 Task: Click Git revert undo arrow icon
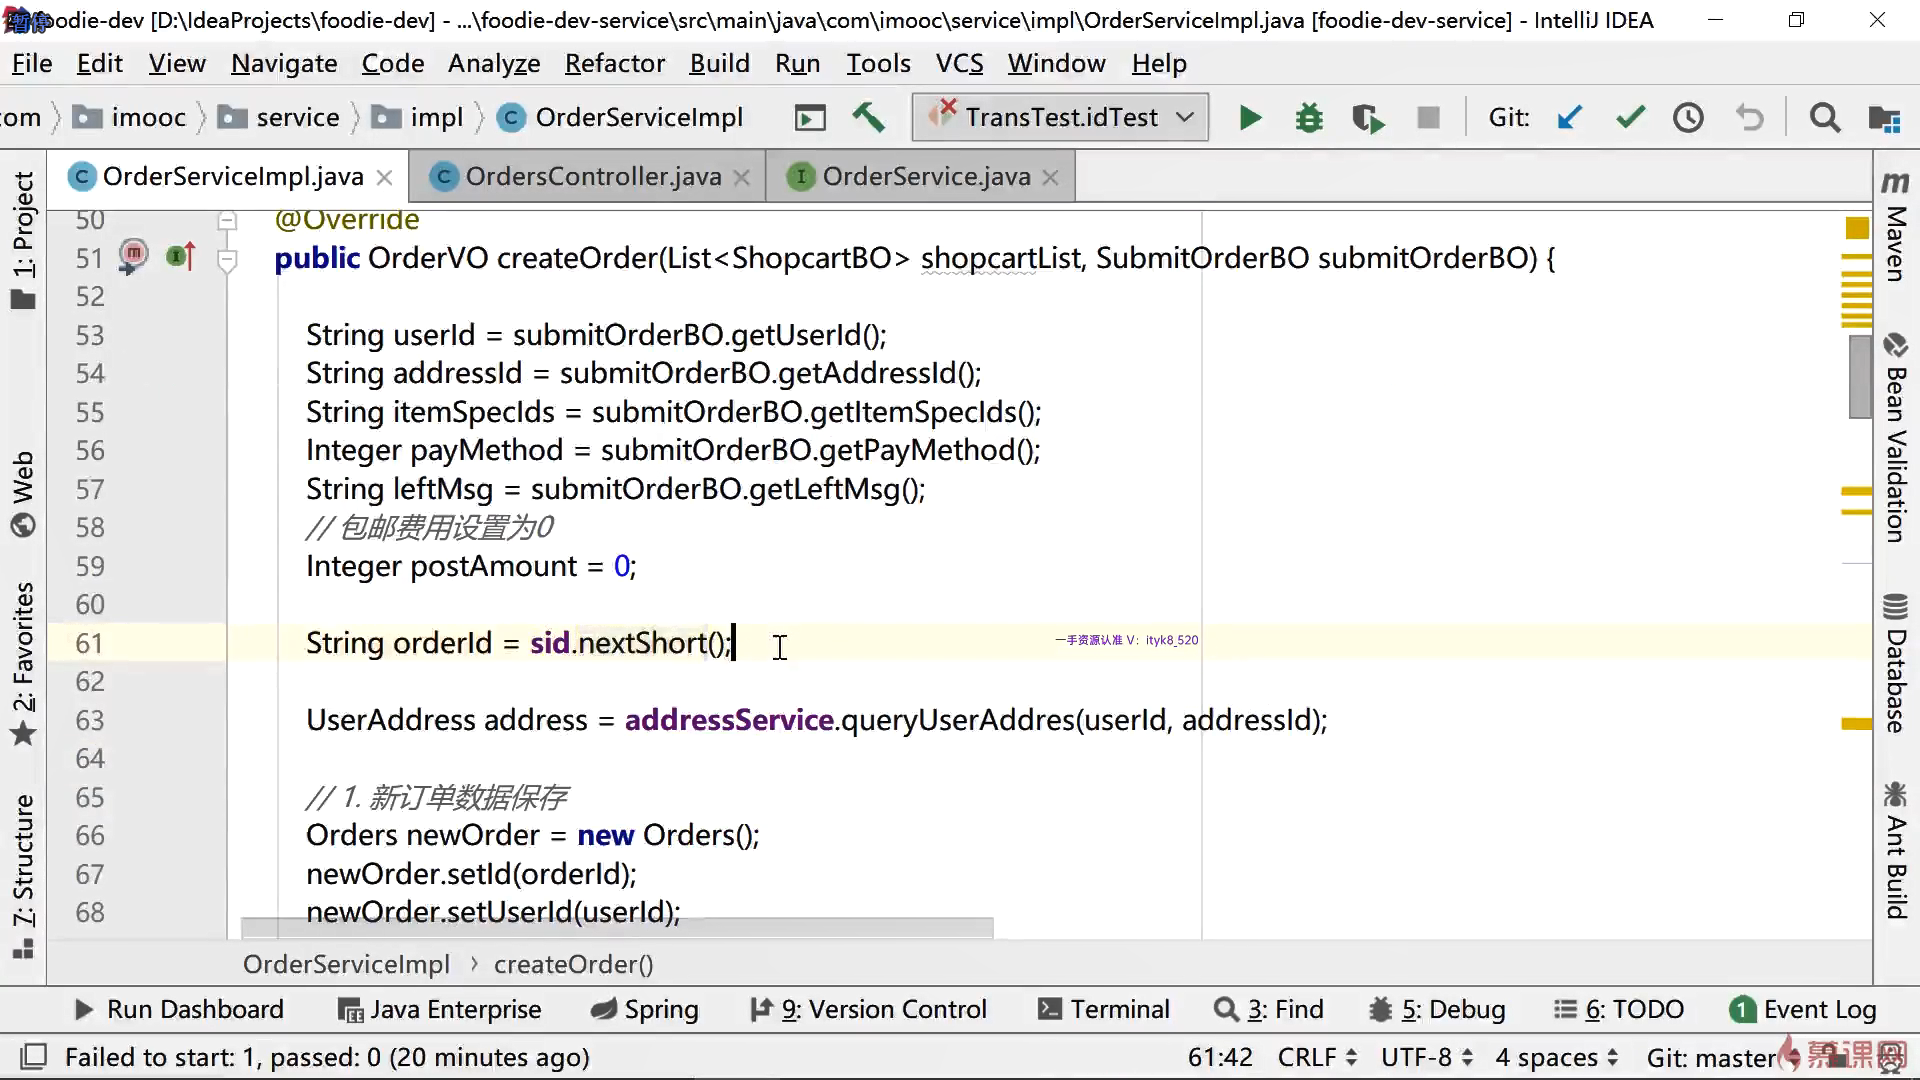[1750, 118]
